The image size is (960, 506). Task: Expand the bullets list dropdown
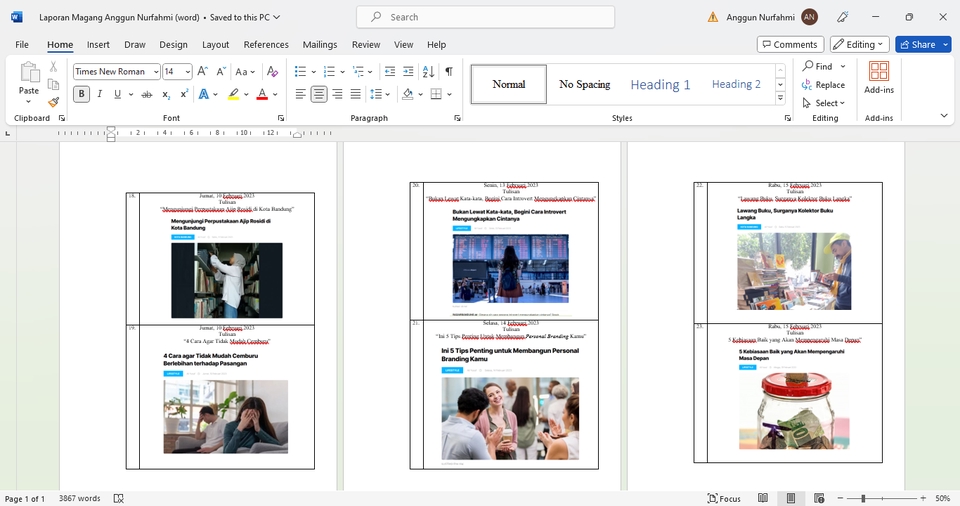(313, 72)
